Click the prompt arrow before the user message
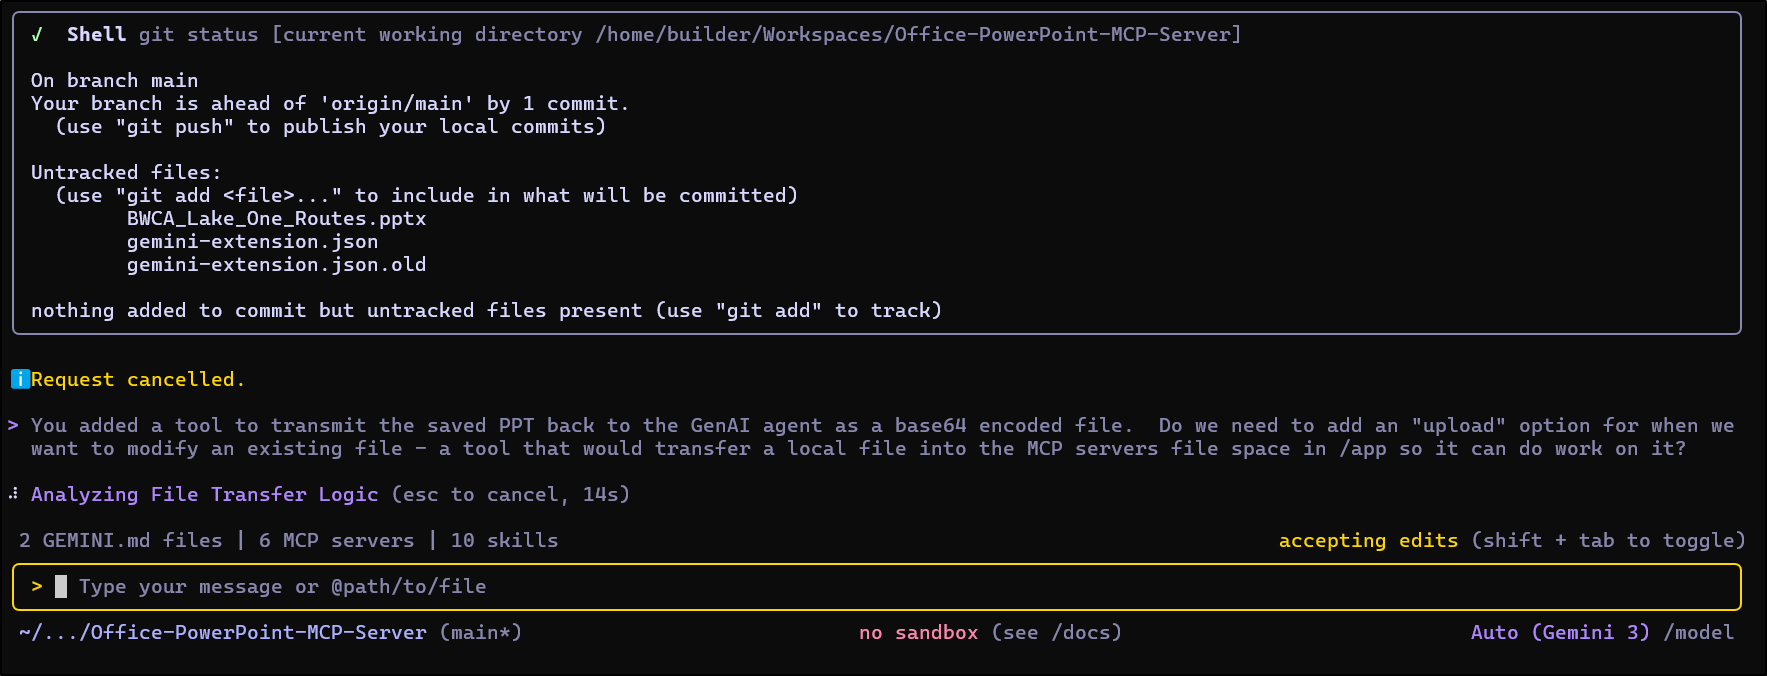The image size is (1767, 676). 13,425
